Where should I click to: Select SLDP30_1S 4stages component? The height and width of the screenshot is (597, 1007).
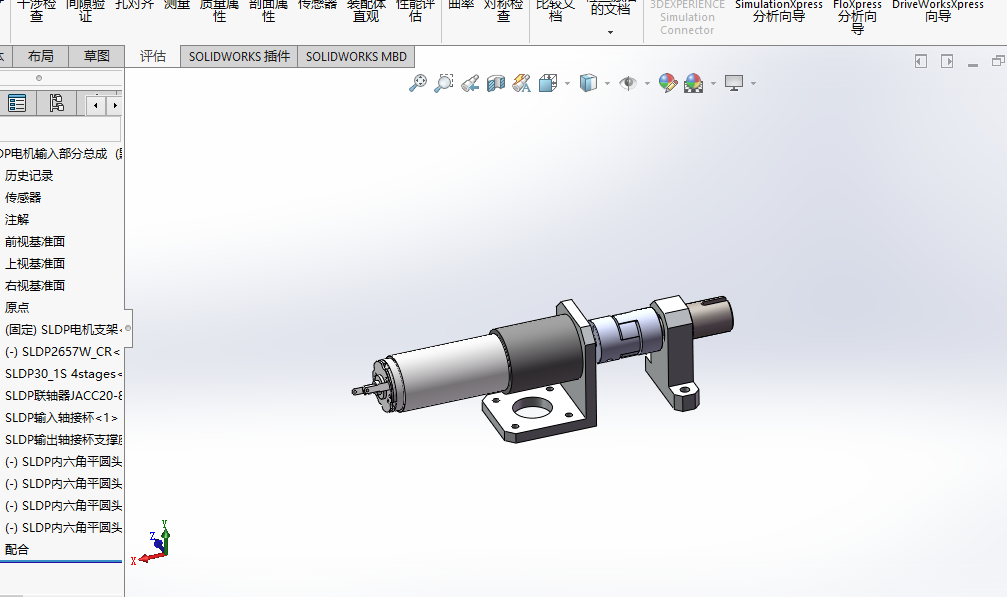(63, 374)
